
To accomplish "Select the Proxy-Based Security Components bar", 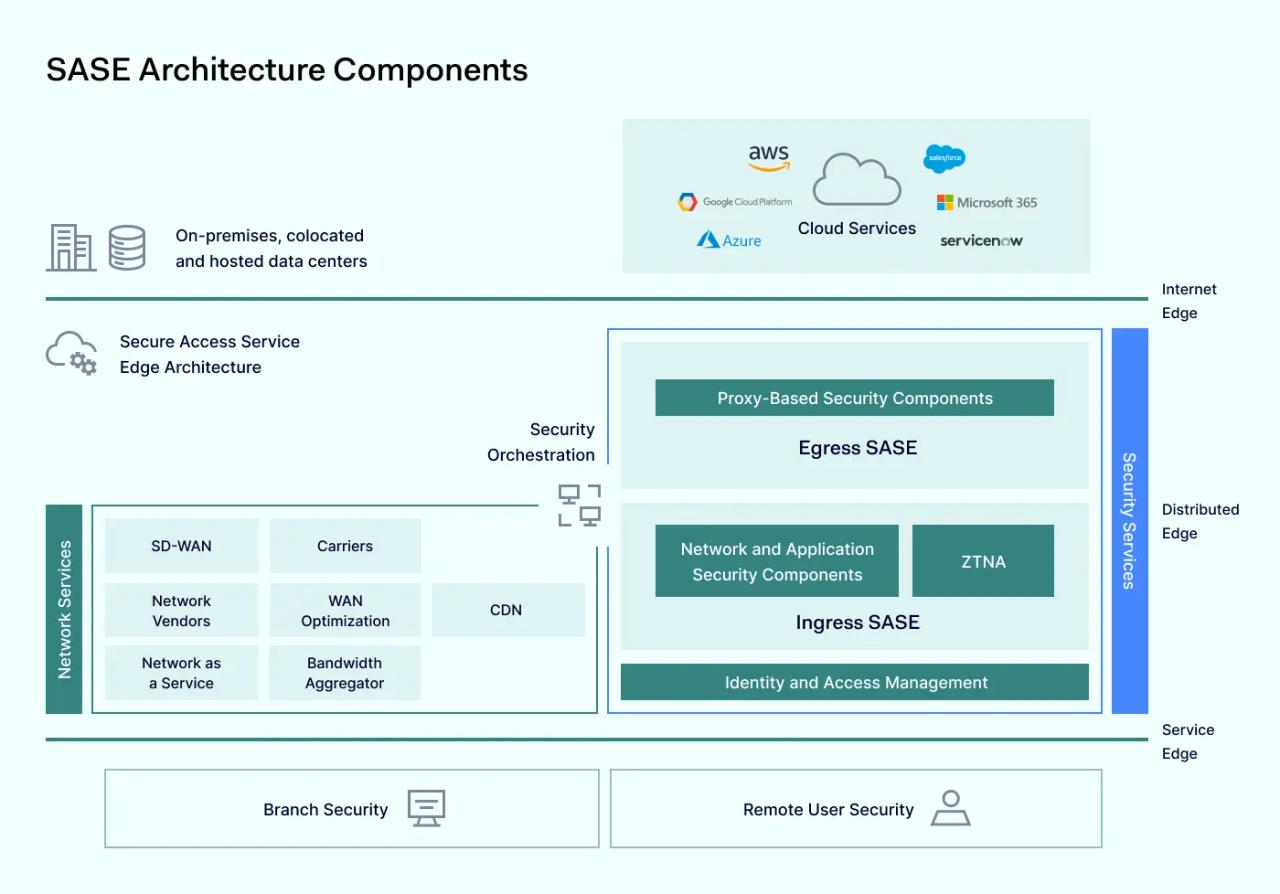I will (855, 397).
